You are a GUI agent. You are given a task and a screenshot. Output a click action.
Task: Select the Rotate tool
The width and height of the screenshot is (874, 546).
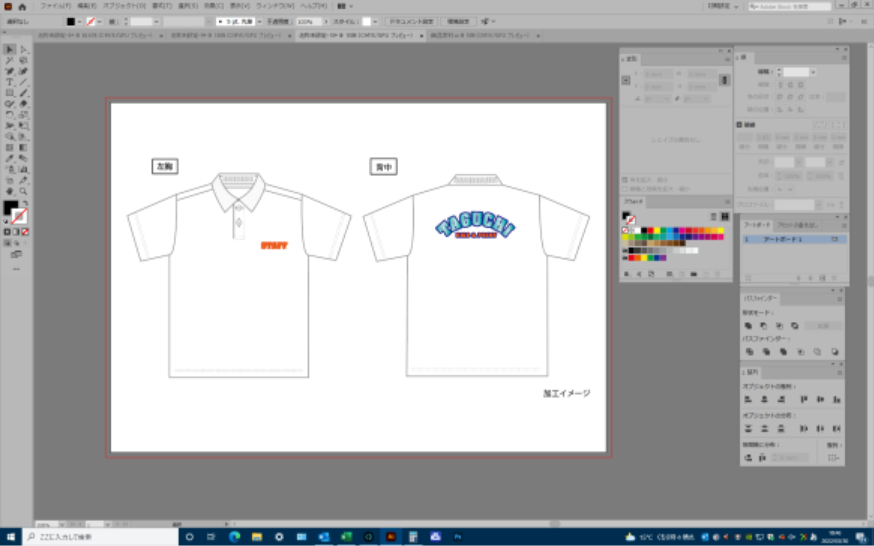(x=9, y=115)
